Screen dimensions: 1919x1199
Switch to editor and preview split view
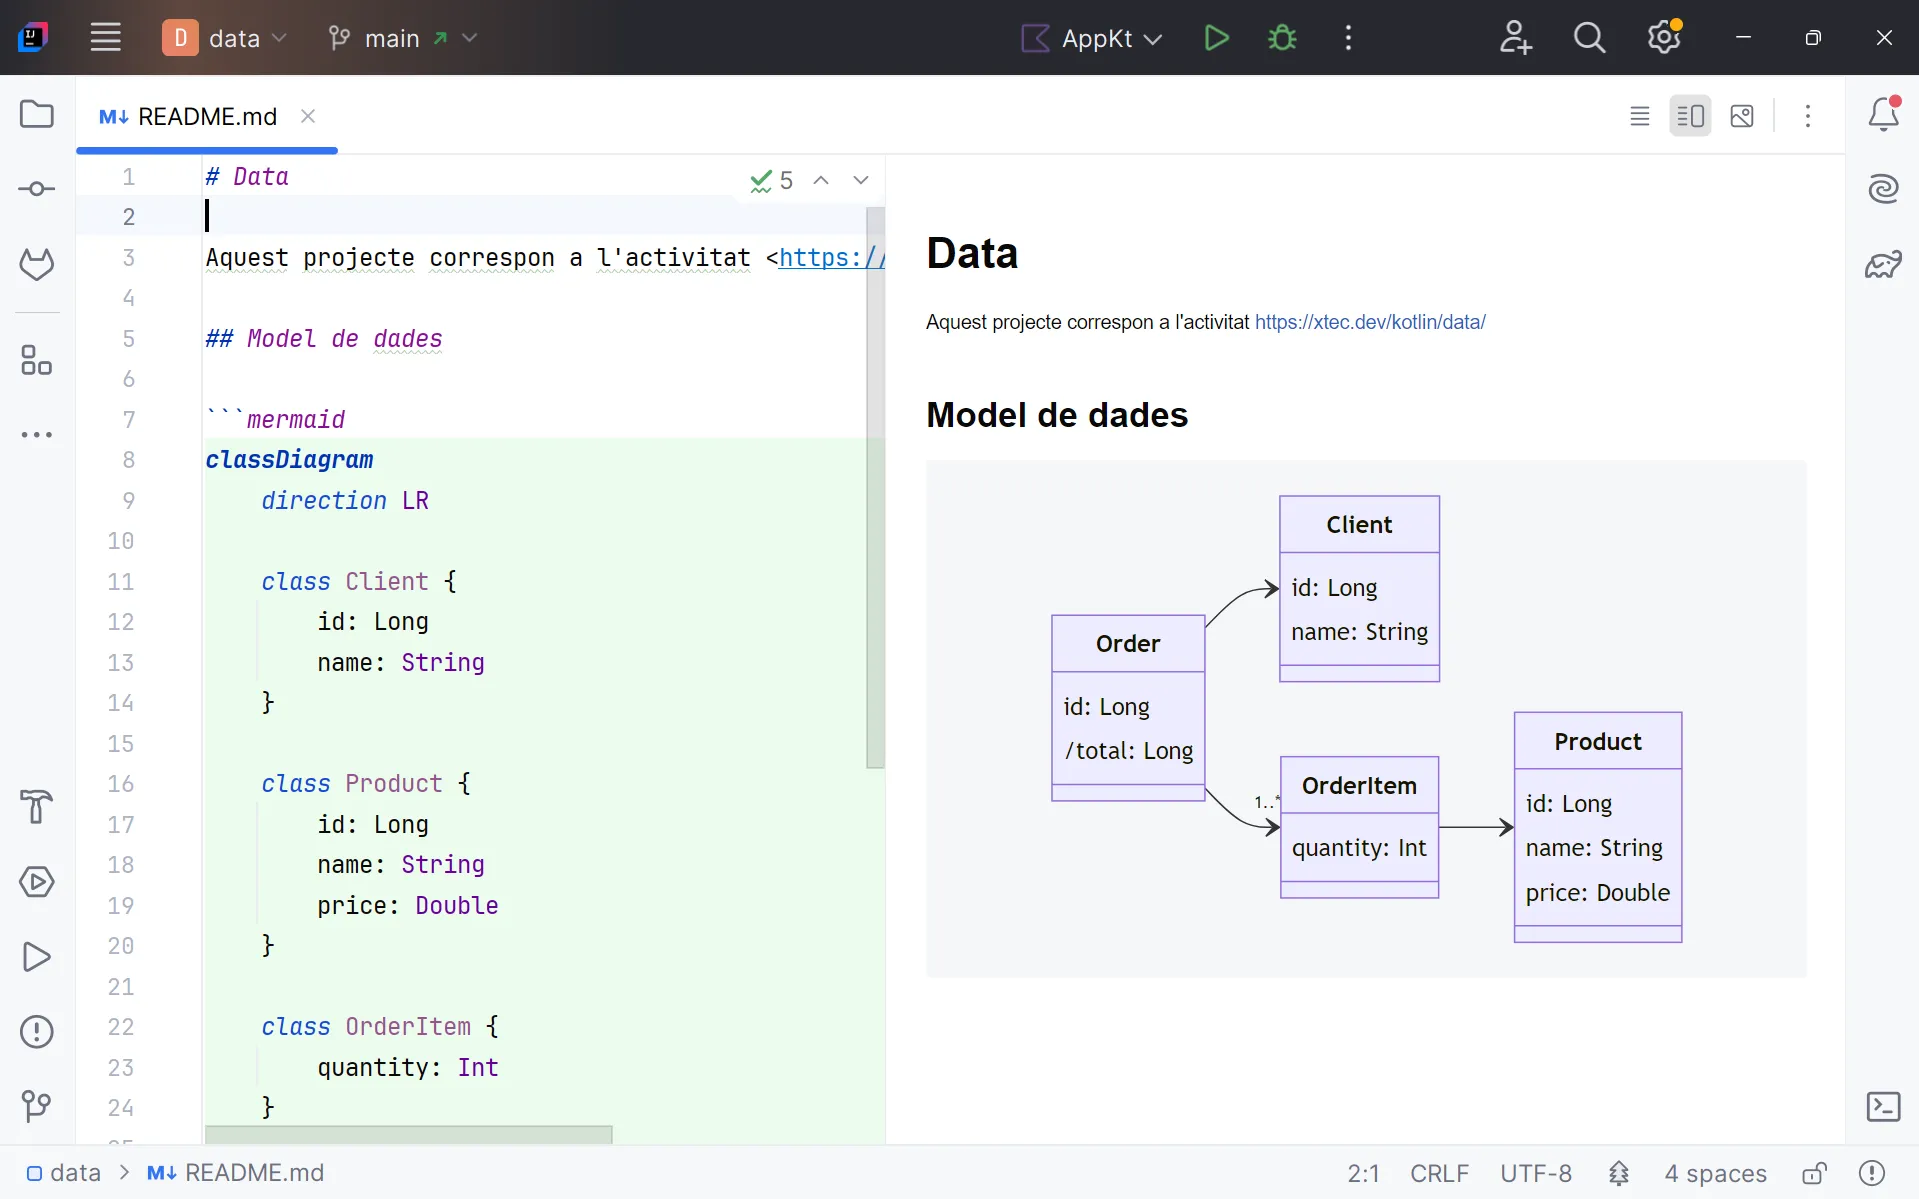[1690, 116]
